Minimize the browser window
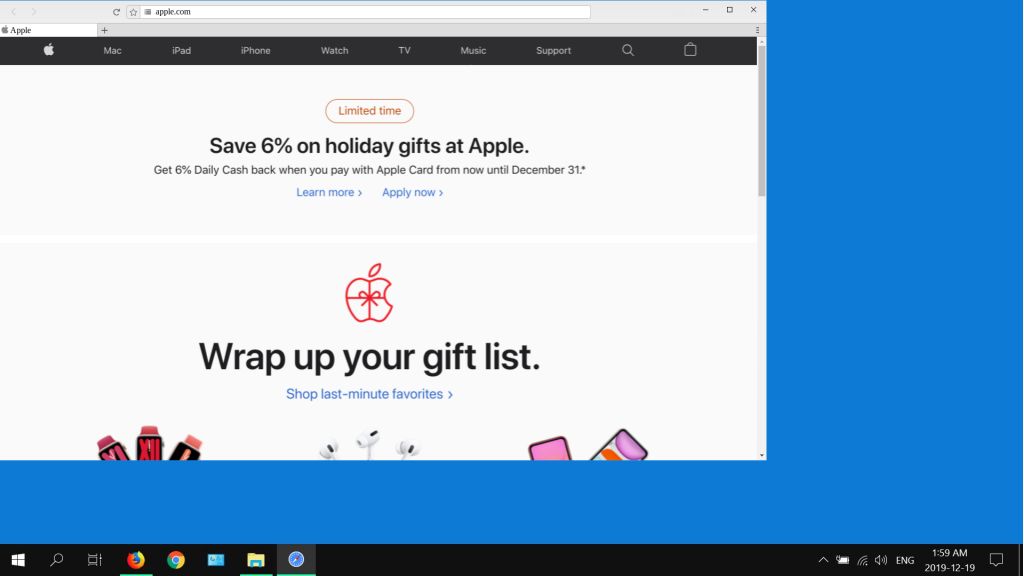Image resolution: width=1024 pixels, height=576 pixels. pos(705,10)
